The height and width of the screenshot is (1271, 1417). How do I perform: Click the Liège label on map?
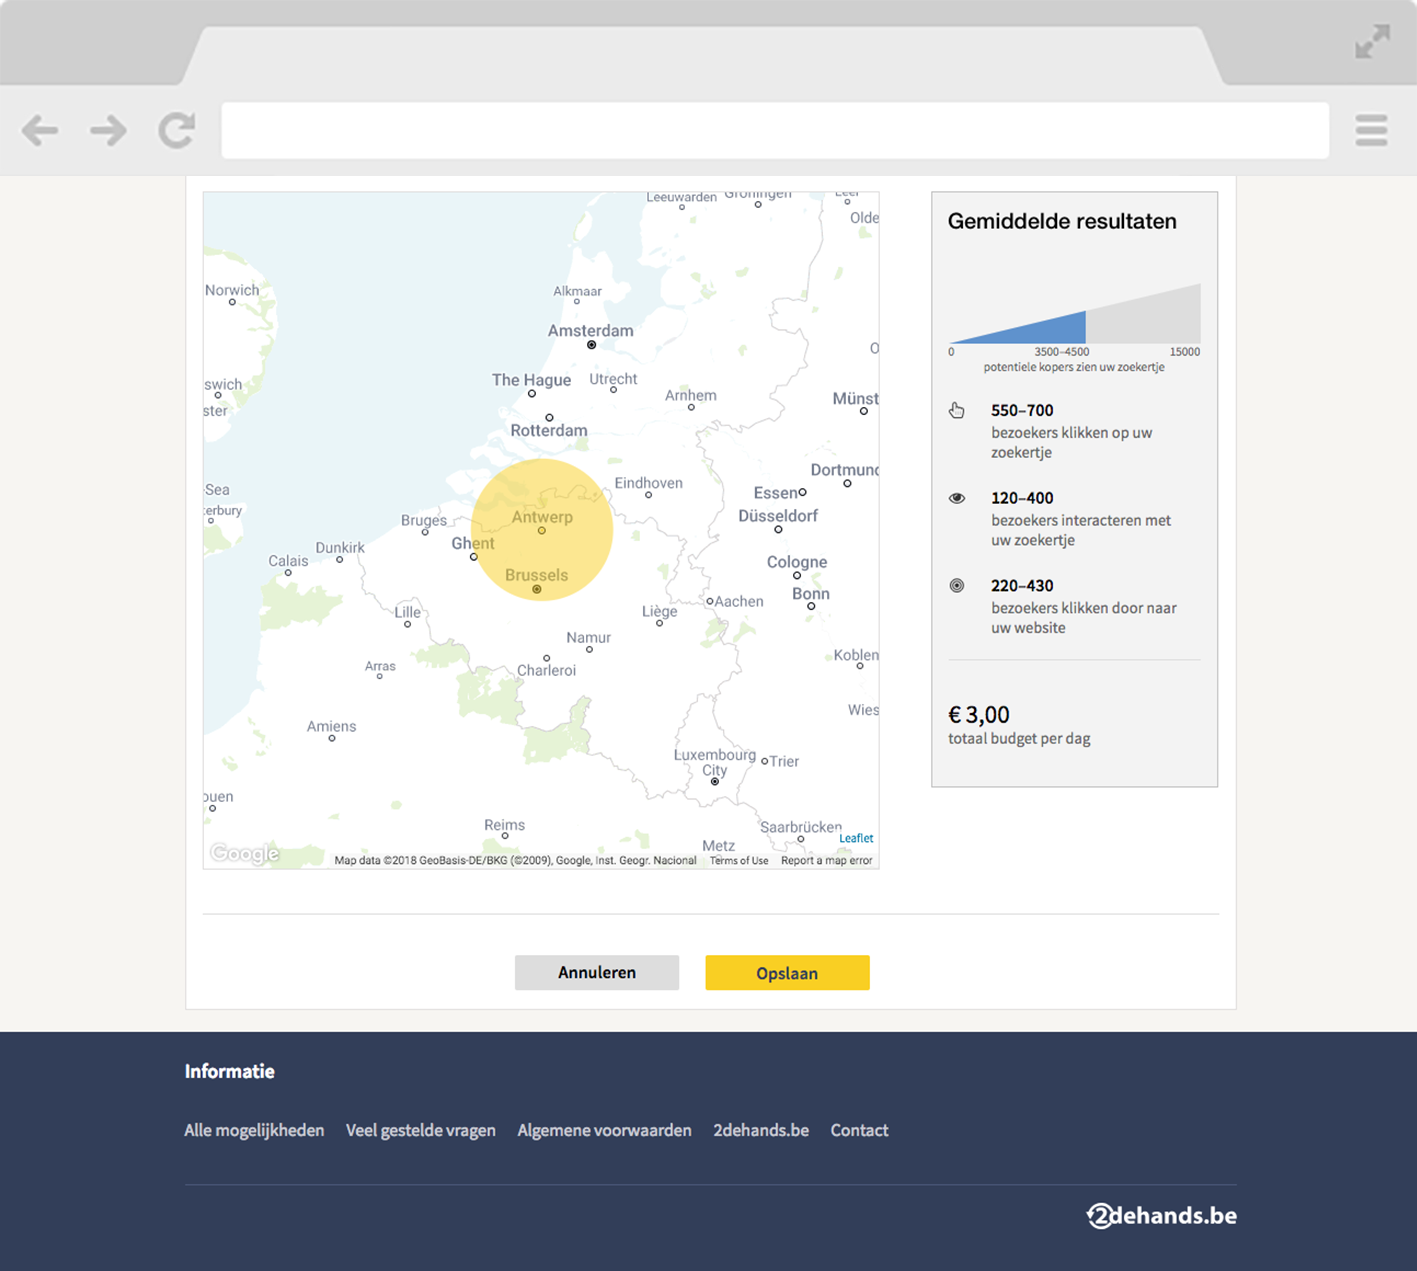659,611
